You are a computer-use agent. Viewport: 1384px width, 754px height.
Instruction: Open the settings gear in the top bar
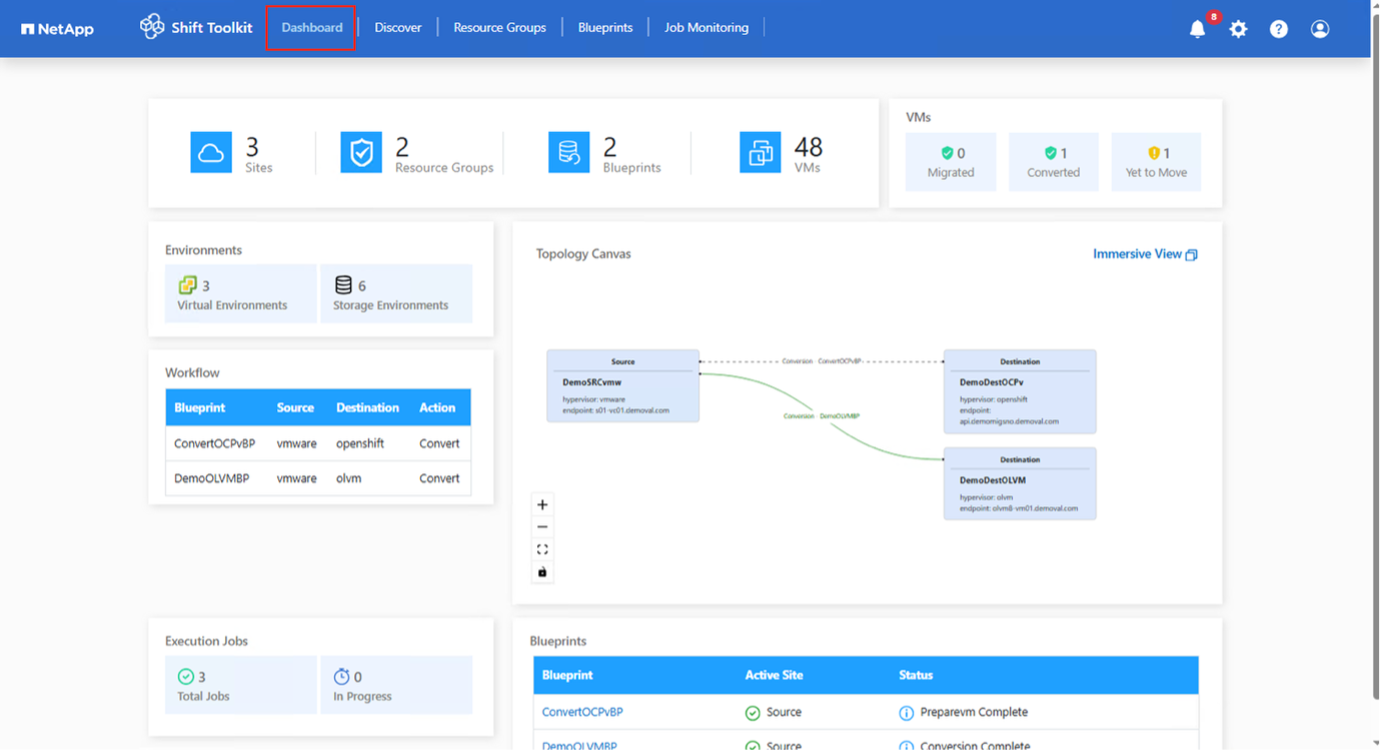[1238, 28]
